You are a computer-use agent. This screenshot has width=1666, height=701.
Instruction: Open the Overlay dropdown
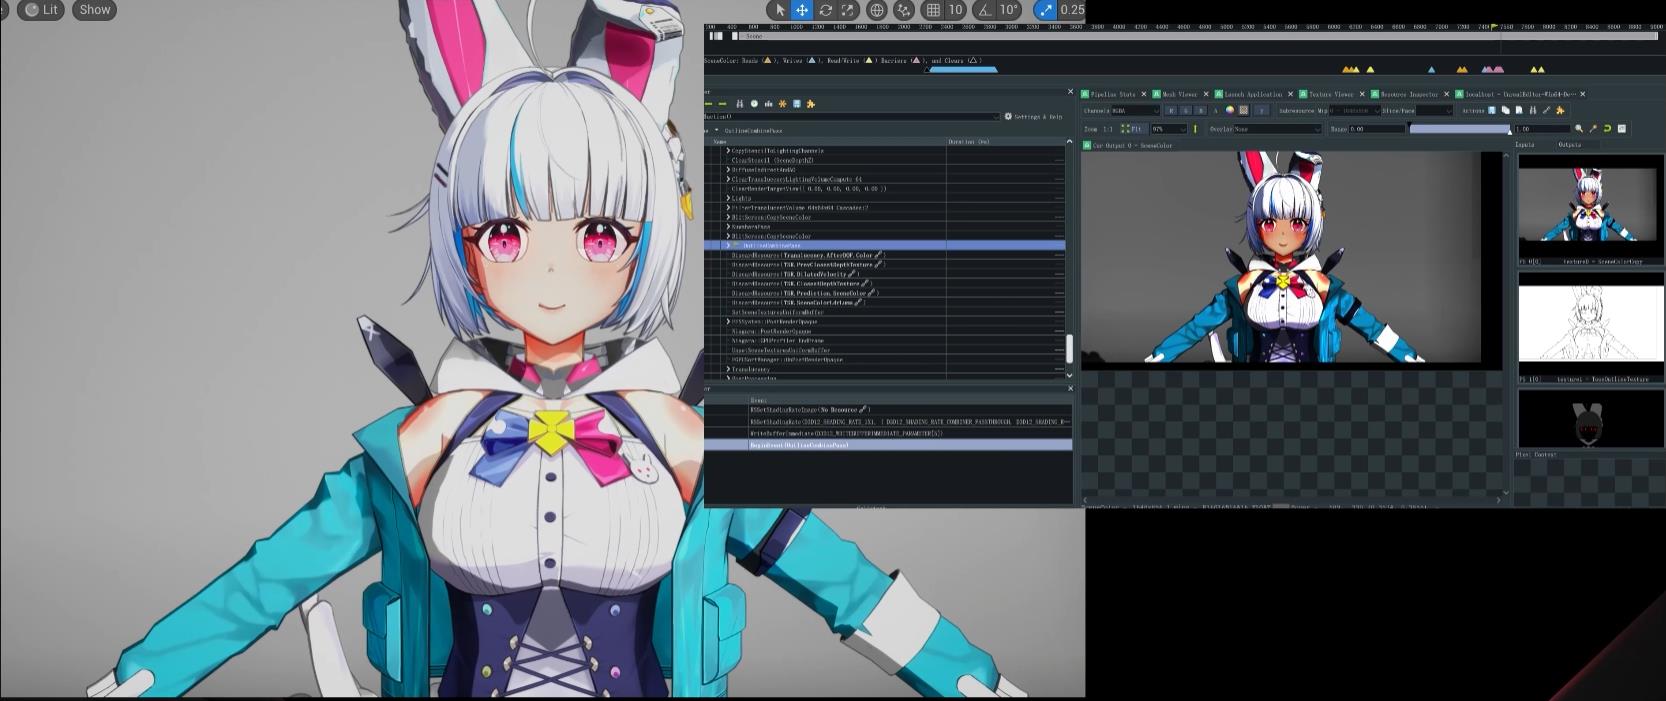(1278, 129)
